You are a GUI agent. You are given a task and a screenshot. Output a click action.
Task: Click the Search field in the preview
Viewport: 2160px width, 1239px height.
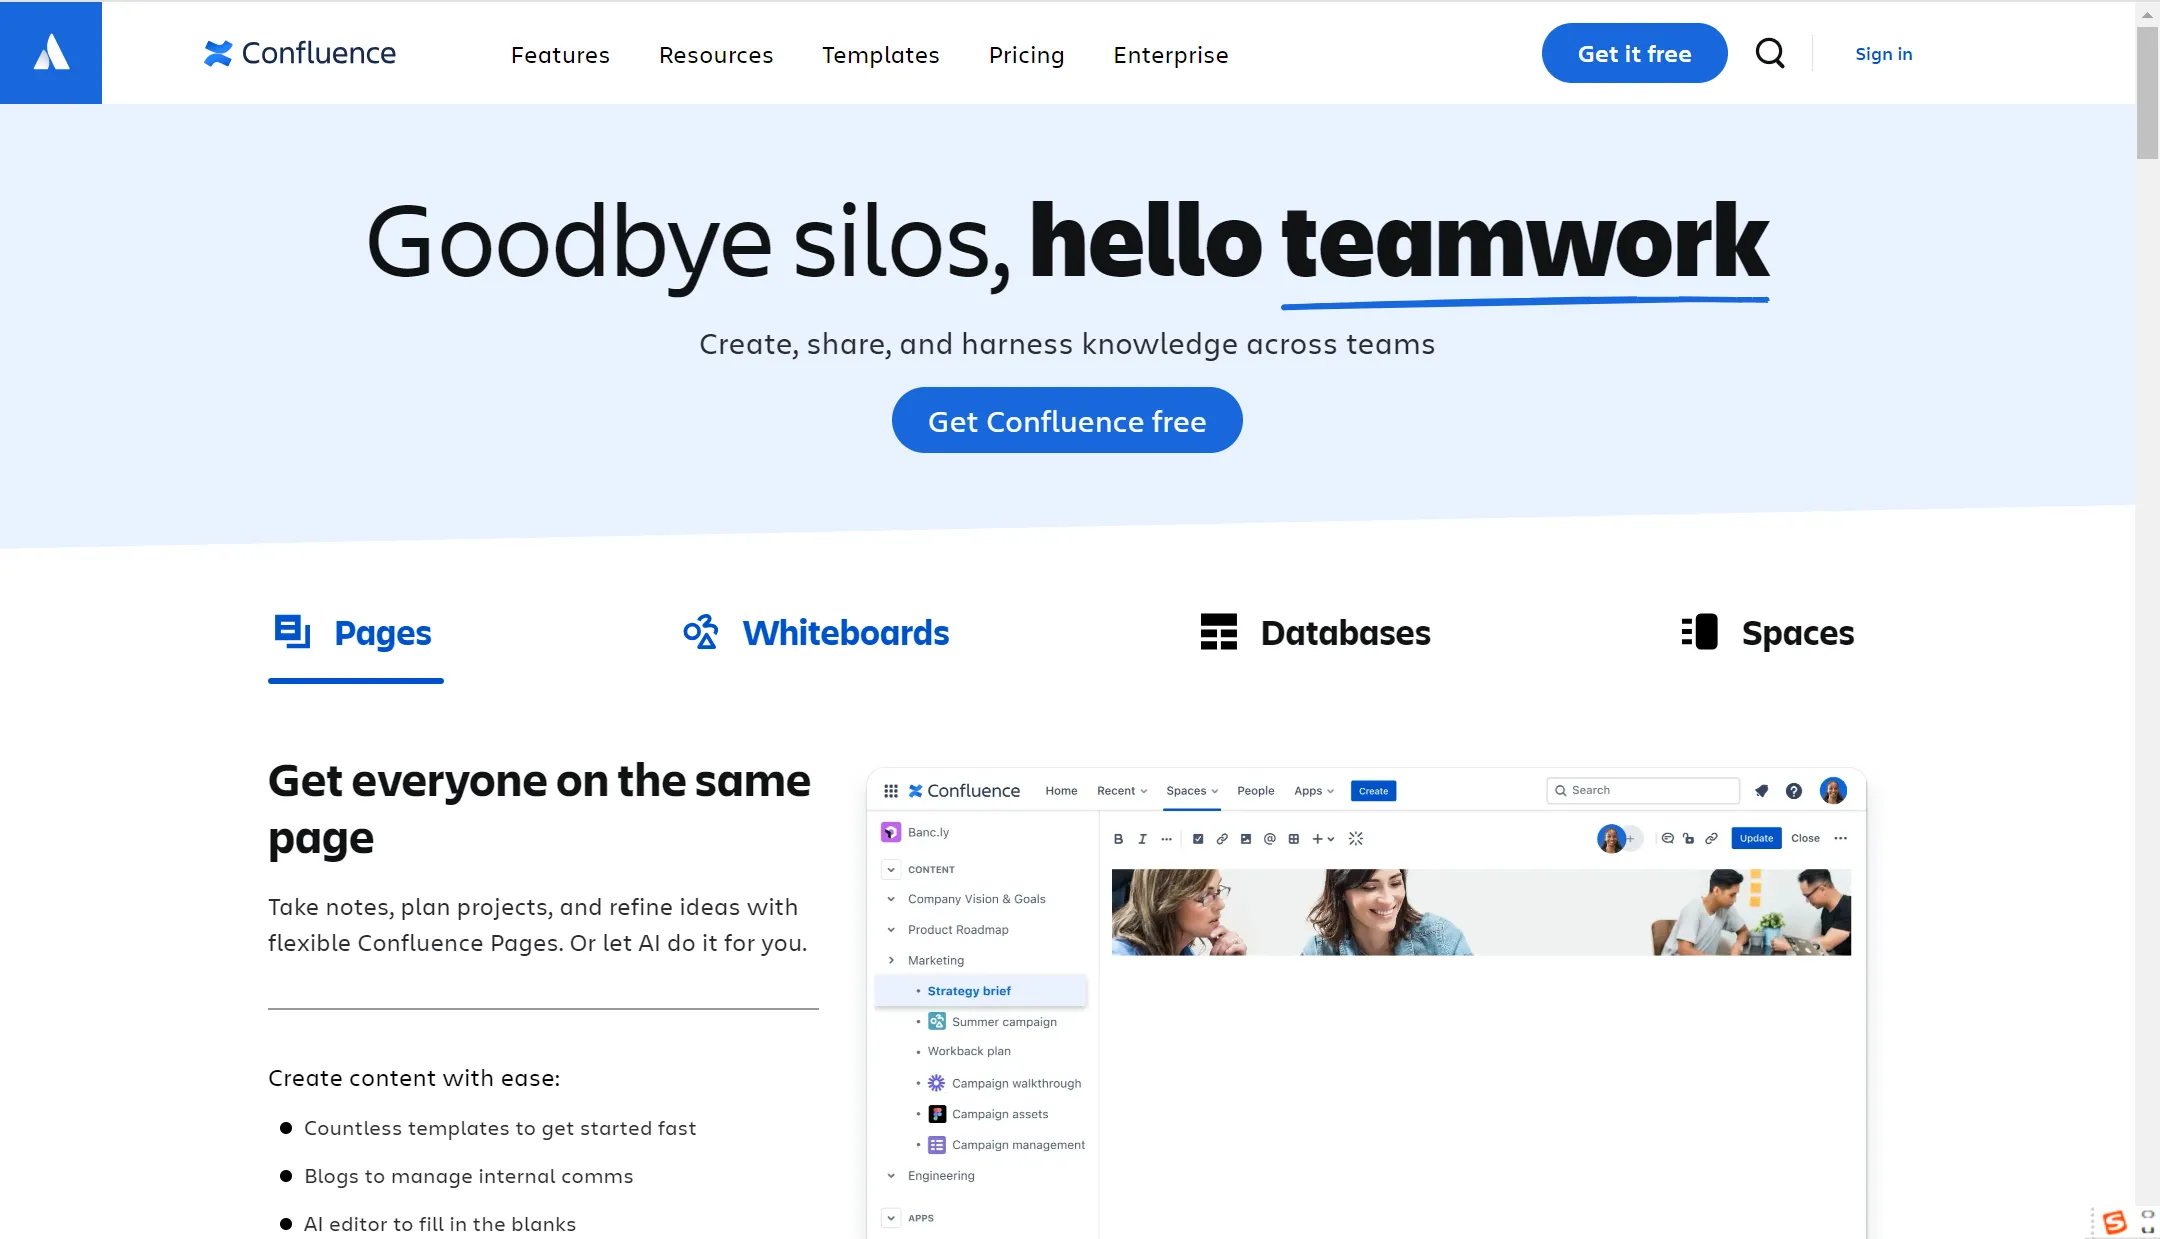point(1643,790)
